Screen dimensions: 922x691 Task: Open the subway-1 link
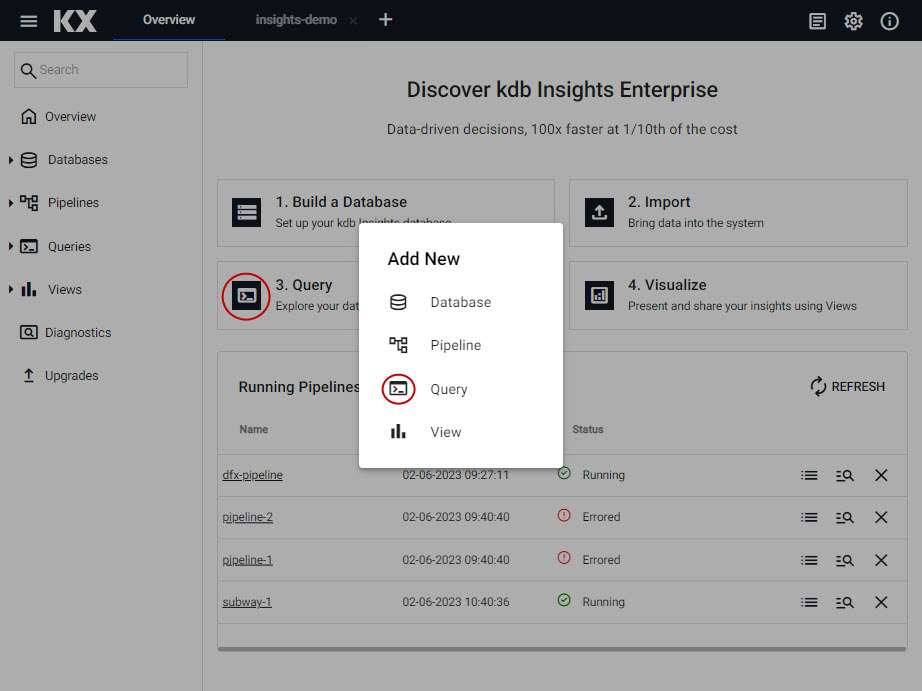coord(247,602)
